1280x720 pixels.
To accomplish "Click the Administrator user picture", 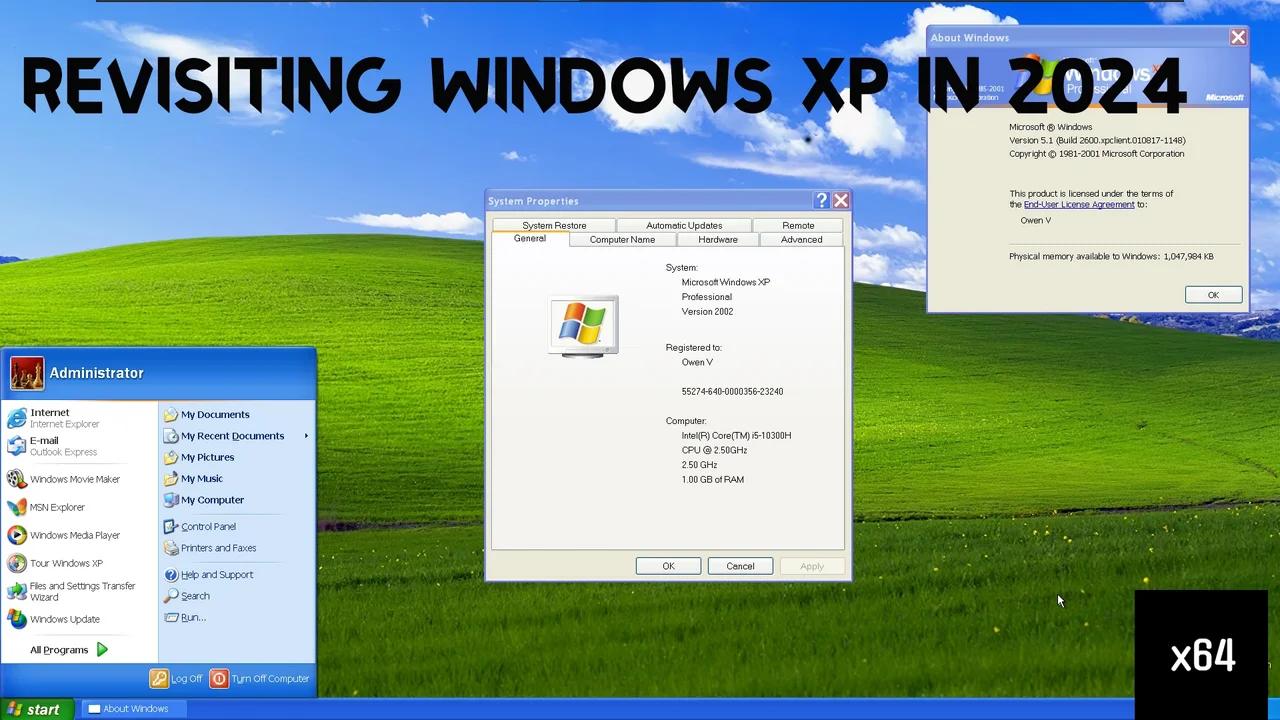I will [27, 373].
